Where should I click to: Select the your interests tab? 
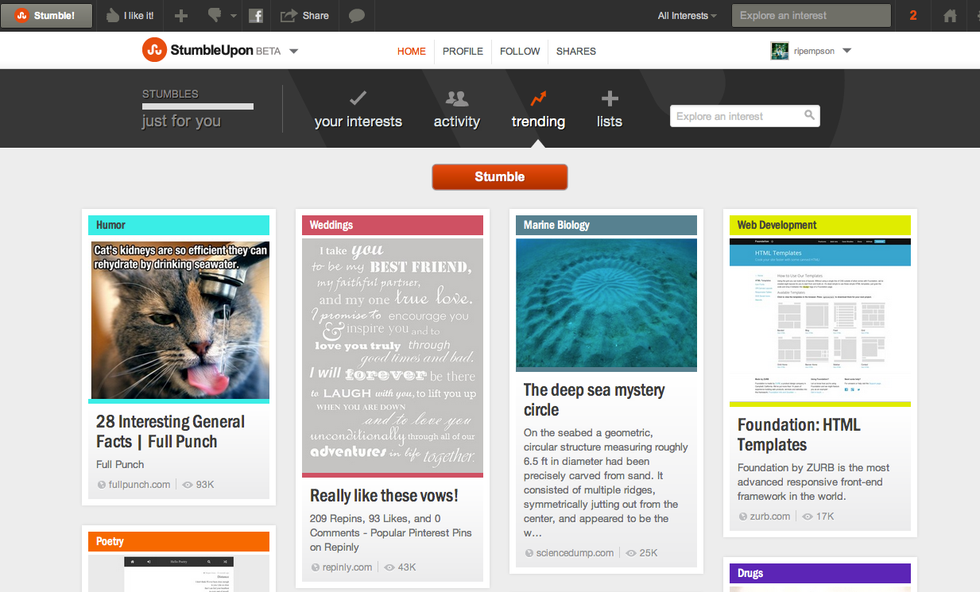pos(358,109)
